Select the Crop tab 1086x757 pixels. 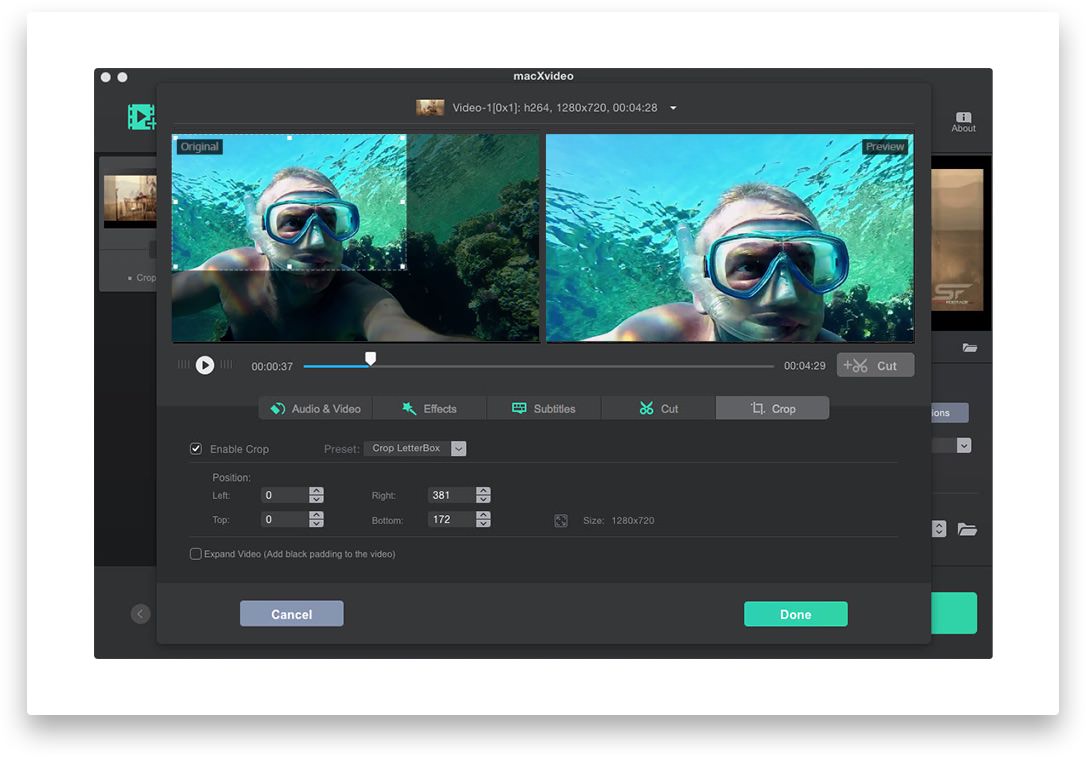pos(772,409)
